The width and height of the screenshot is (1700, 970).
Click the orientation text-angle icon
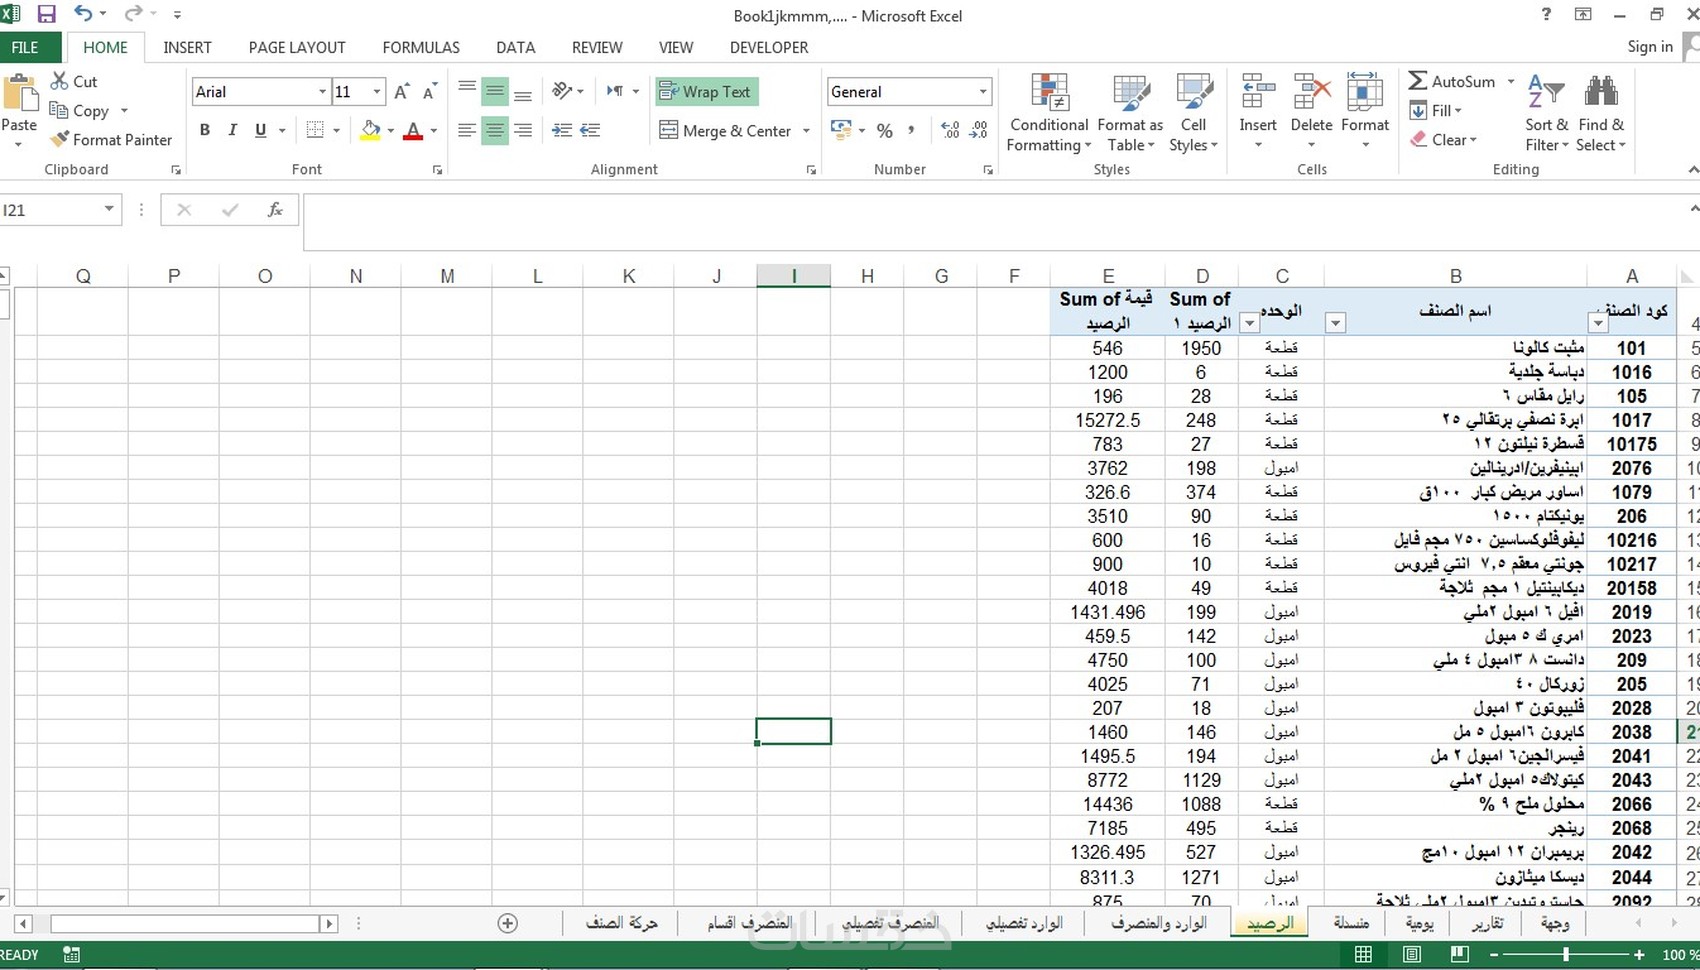pos(563,91)
